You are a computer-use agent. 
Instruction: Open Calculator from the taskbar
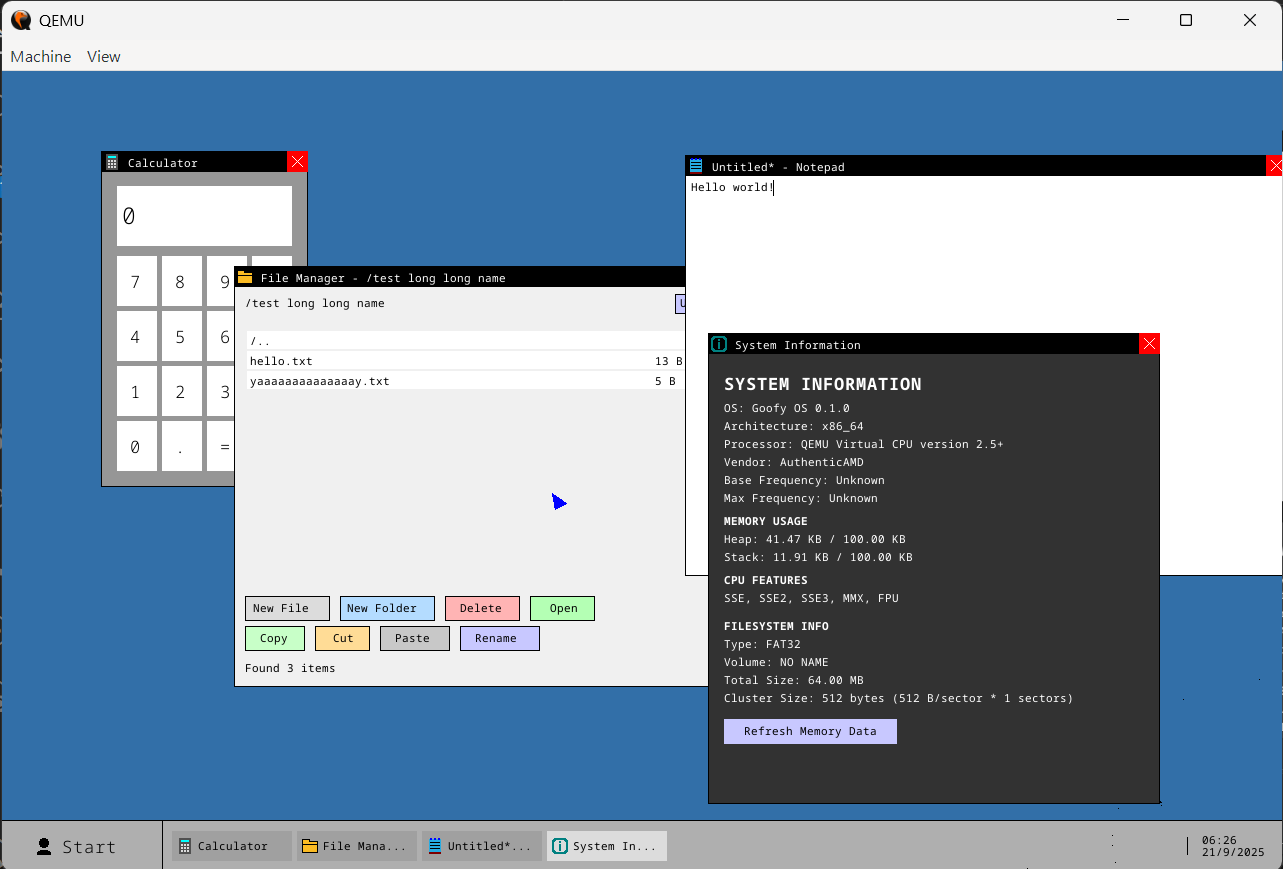coord(232,846)
